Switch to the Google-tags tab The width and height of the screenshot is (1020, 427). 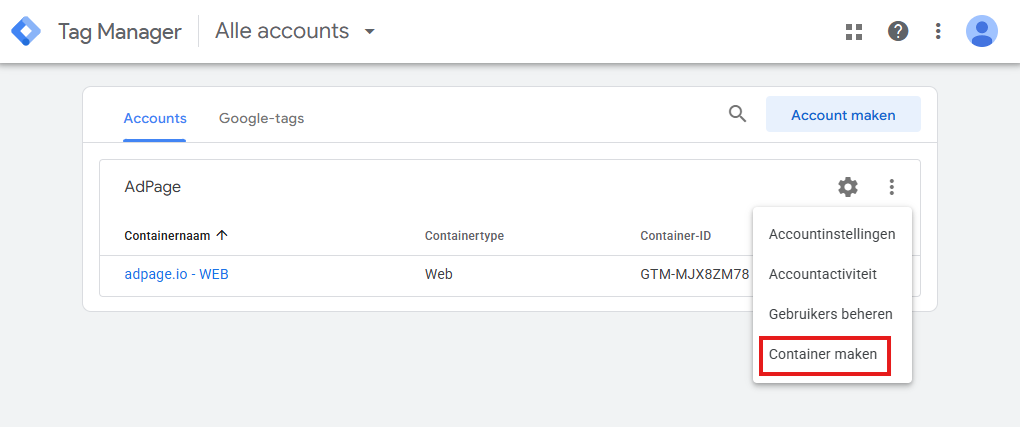tap(261, 118)
